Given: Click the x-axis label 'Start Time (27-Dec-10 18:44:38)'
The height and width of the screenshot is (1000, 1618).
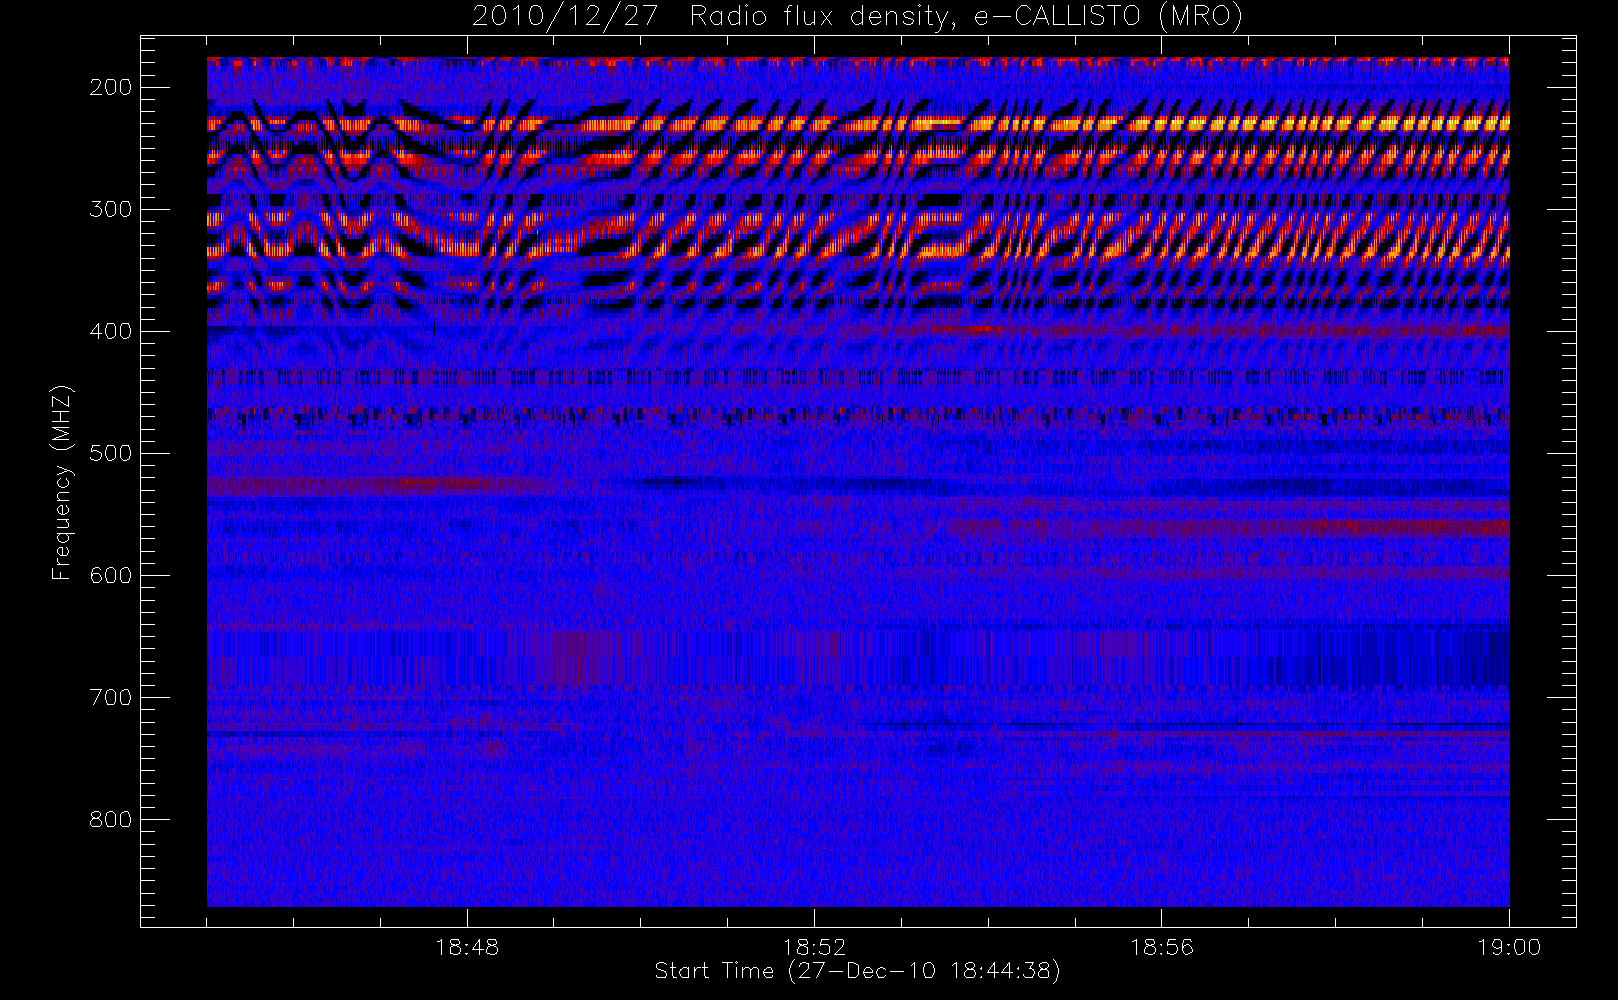Looking at the screenshot, I should [857, 971].
